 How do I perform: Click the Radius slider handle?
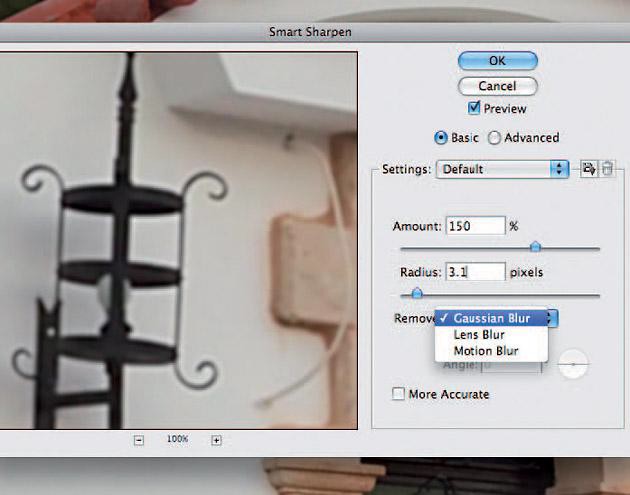click(417, 293)
